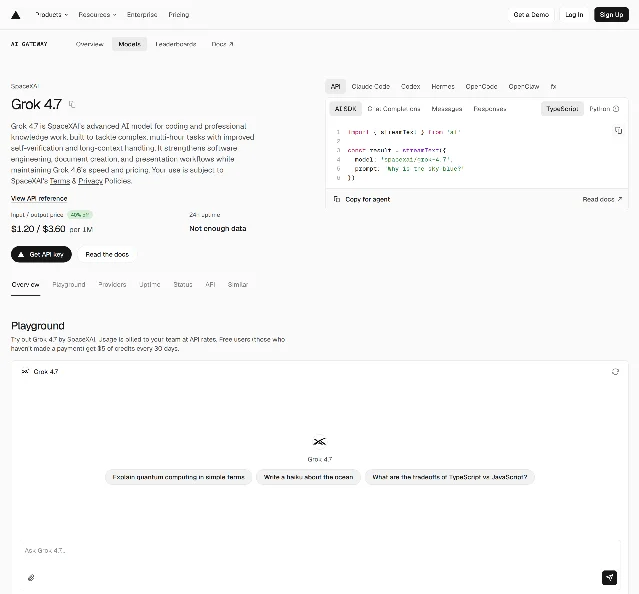The height and width of the screenshot is (594, 639).
Task: Open the Docs external link
Action: click(x=222, y=44)
